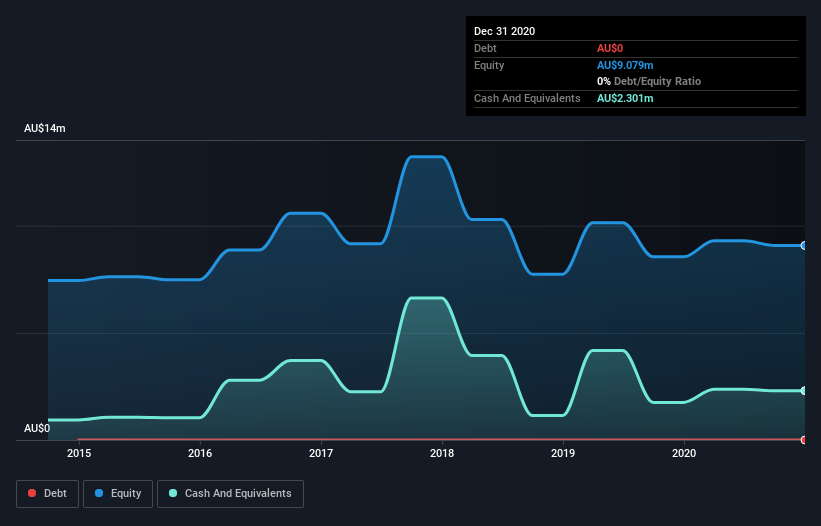
Task: Click the Debt label in tooltip
Action: (x=485, y=48)
